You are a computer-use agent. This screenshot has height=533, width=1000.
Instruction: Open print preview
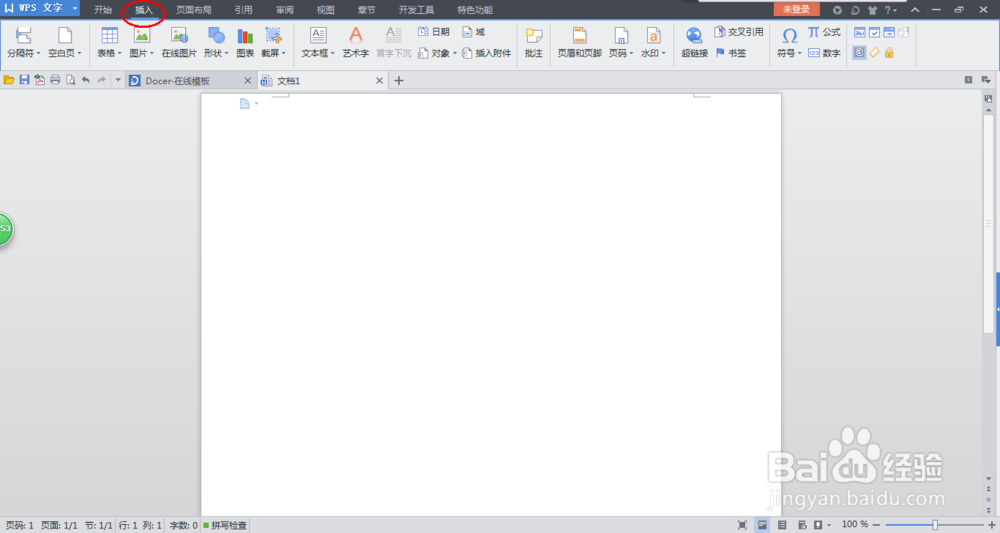pos(70,80)
